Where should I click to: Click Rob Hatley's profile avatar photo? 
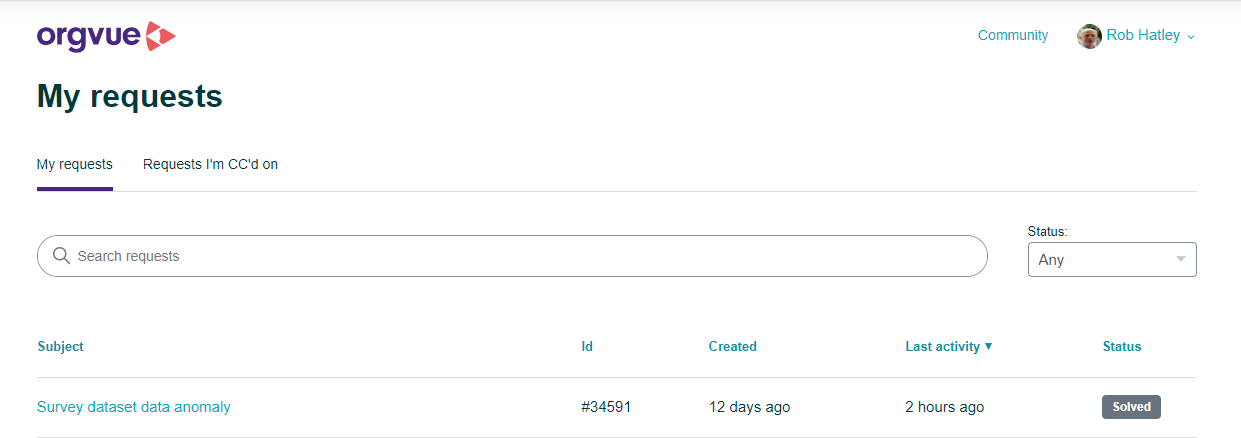(1089, 36)
